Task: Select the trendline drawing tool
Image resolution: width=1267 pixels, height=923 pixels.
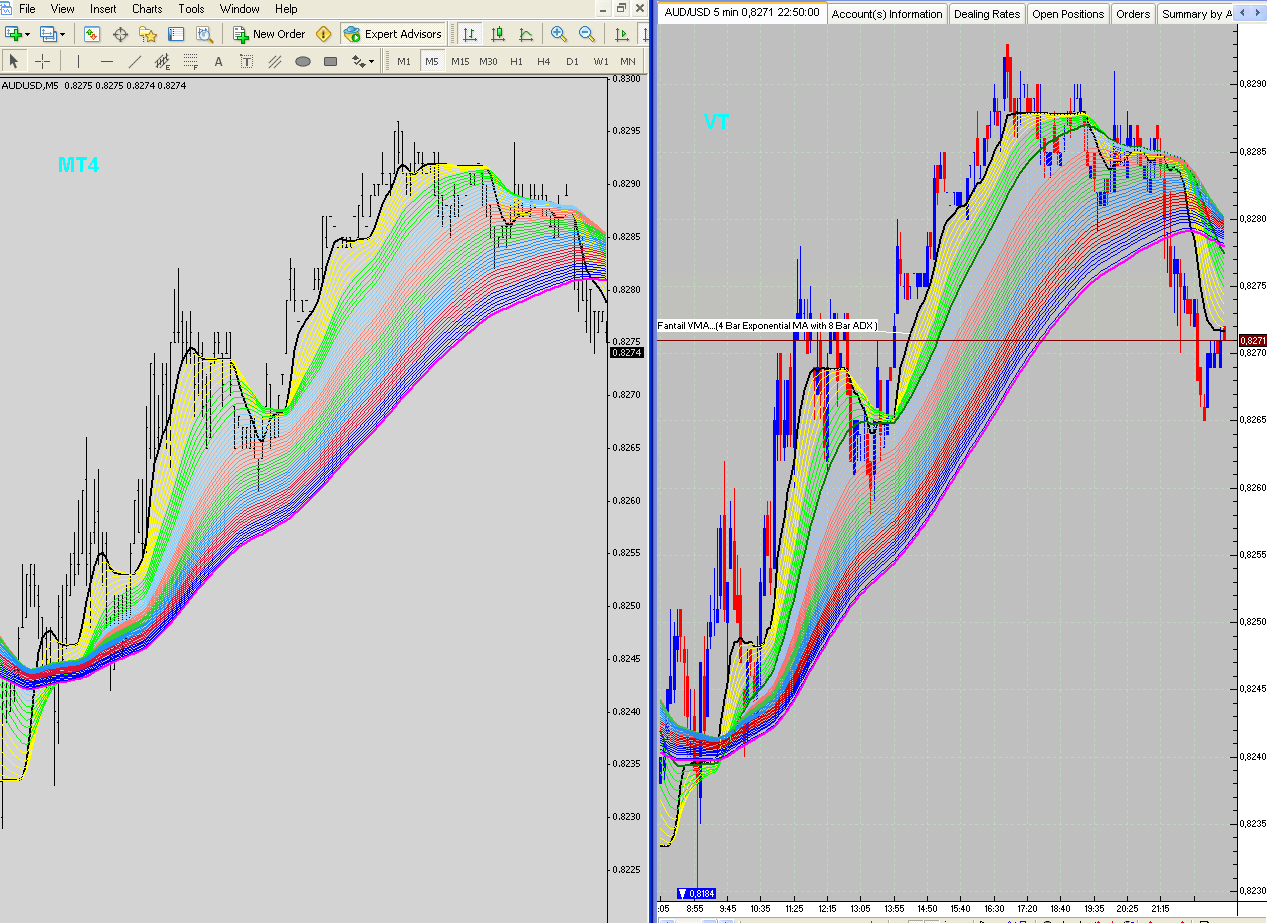Action: tap(135, 61)
